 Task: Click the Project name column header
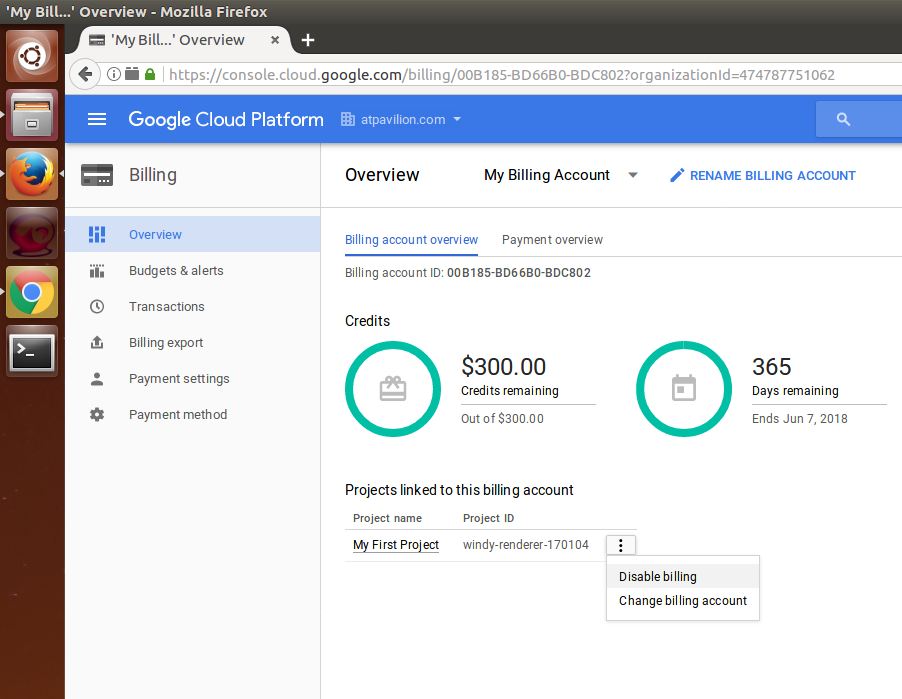click(x=387, y=518)
